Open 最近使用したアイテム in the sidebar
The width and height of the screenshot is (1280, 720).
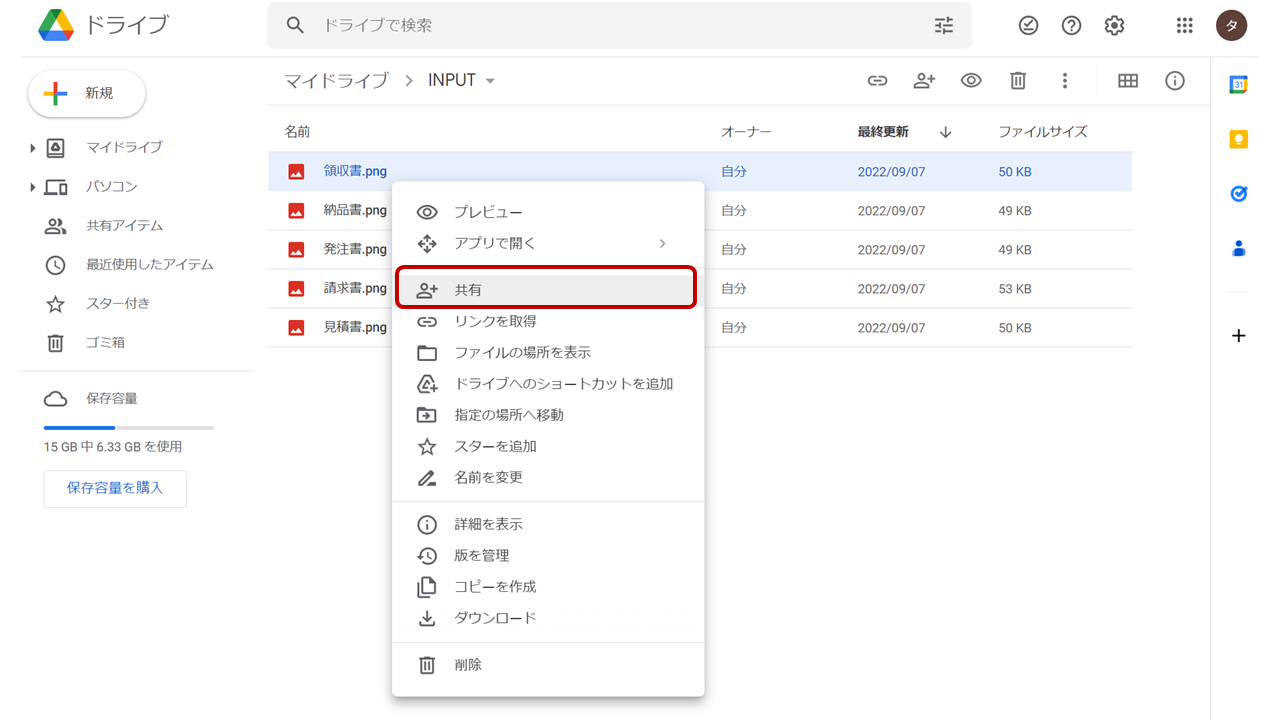pos(150,265)
